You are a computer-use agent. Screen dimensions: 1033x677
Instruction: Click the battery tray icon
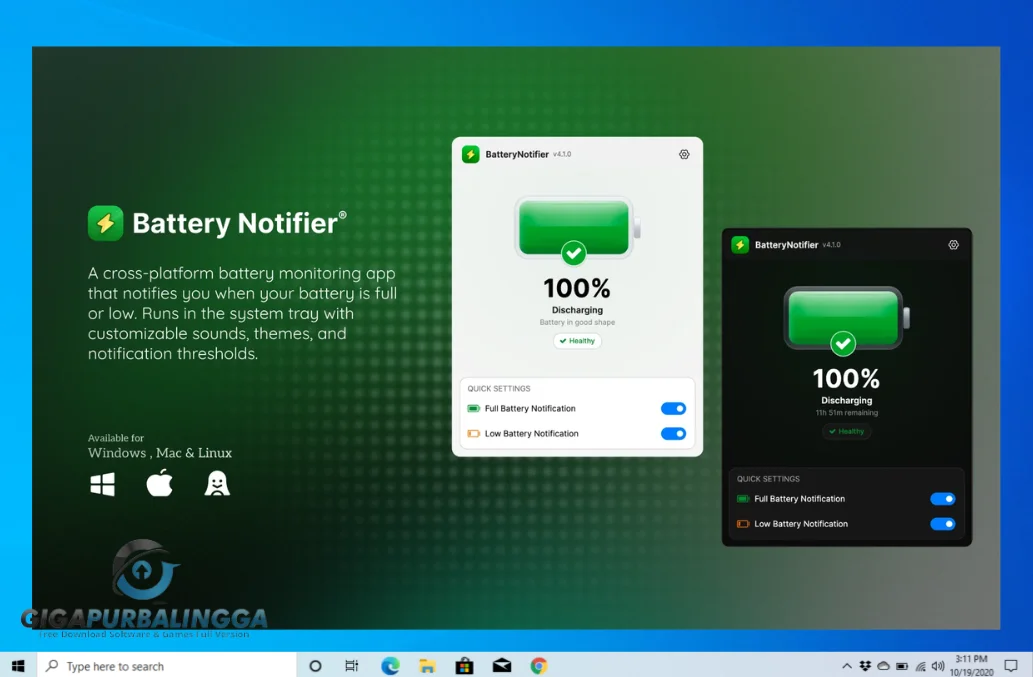click(902, 666)
